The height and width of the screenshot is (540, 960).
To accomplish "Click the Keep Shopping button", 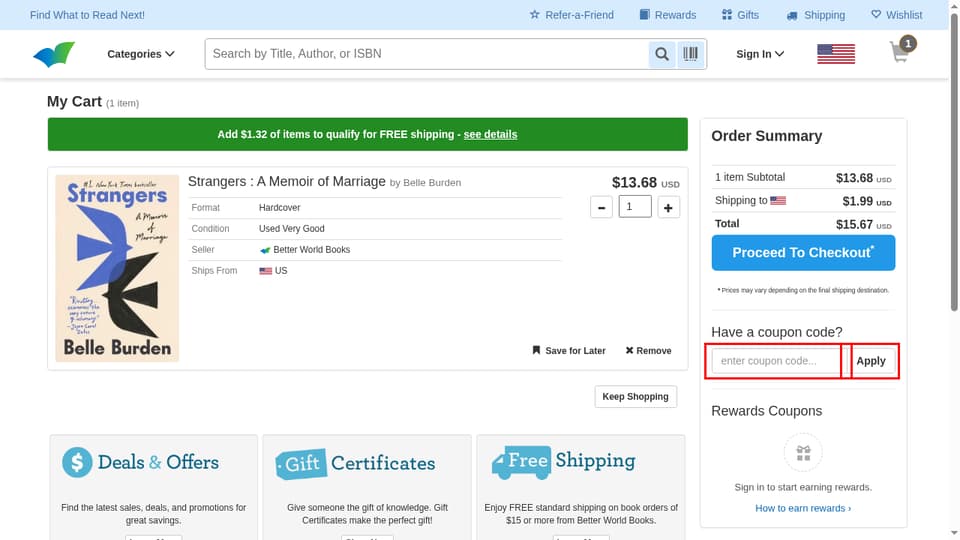I will [x=636, y=397].
